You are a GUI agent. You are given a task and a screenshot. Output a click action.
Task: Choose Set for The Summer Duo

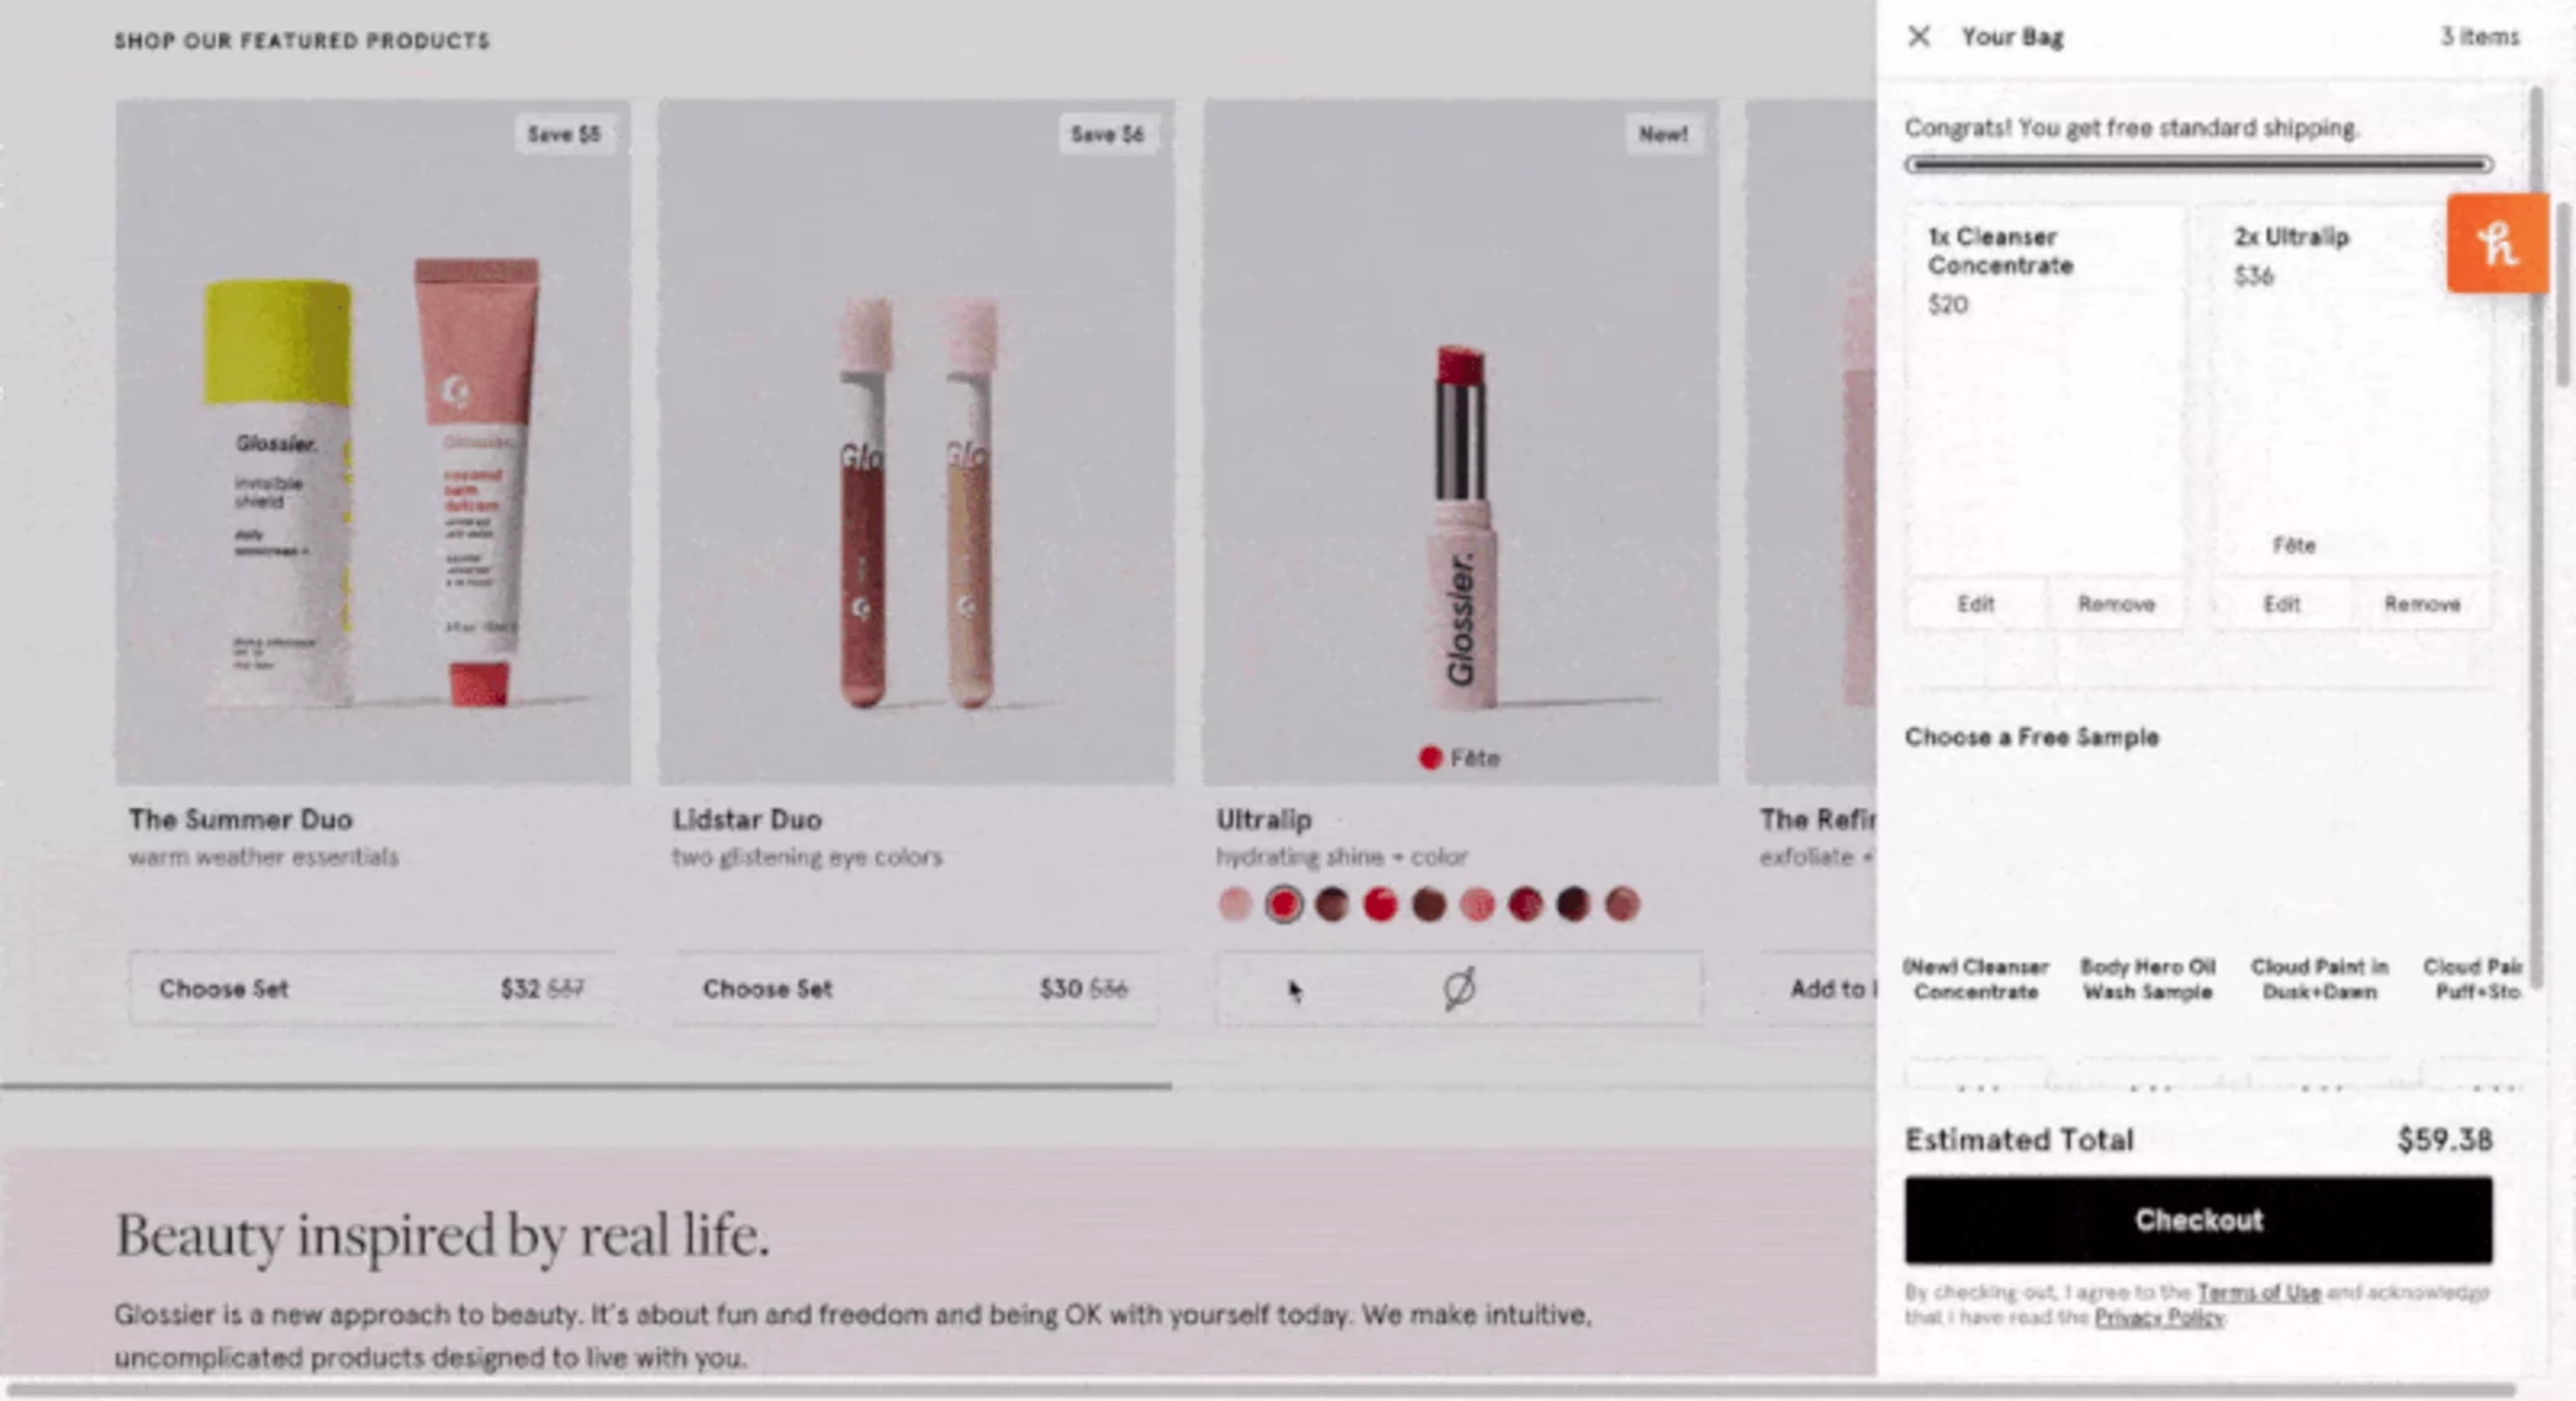tap(372, 989)
